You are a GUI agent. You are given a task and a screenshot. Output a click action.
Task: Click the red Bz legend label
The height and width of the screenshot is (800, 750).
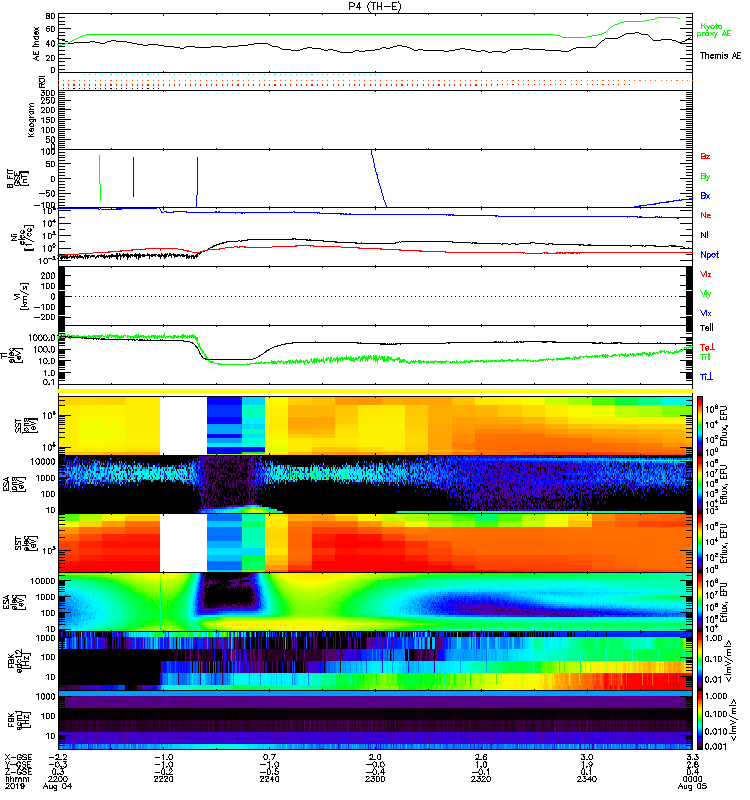coord(705,156)
